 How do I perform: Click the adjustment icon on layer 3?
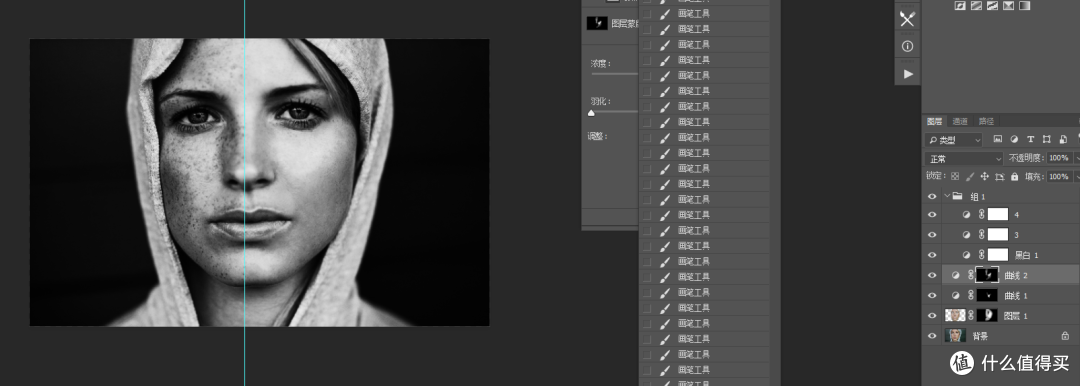tap(966, 235)
